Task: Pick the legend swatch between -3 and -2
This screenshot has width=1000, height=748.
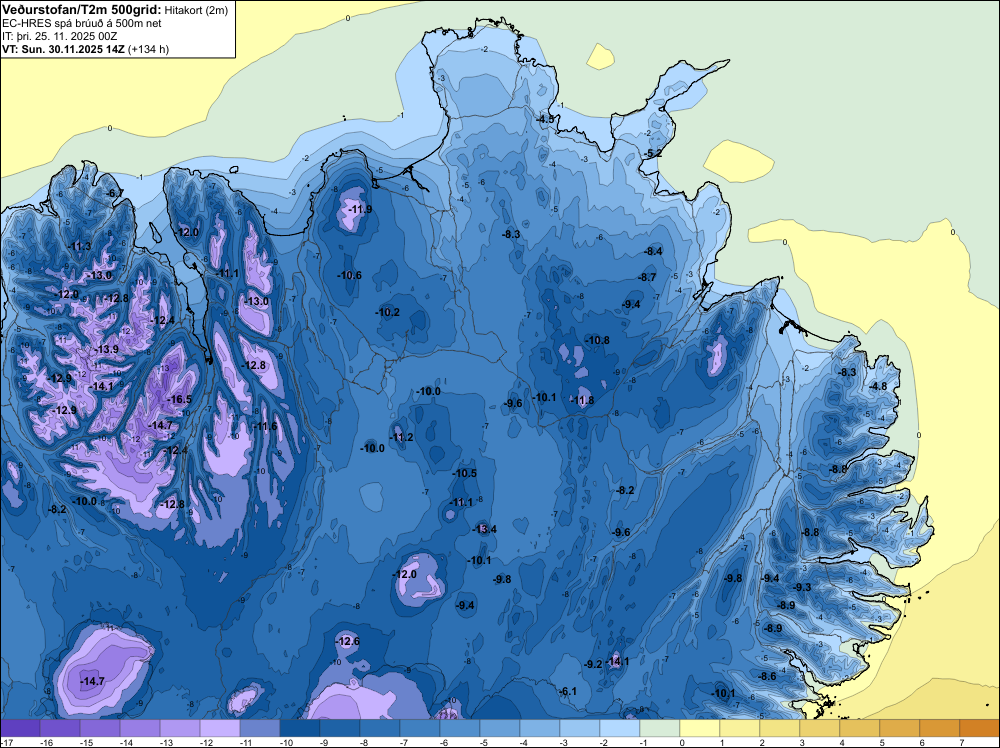Action: (580, 728)
